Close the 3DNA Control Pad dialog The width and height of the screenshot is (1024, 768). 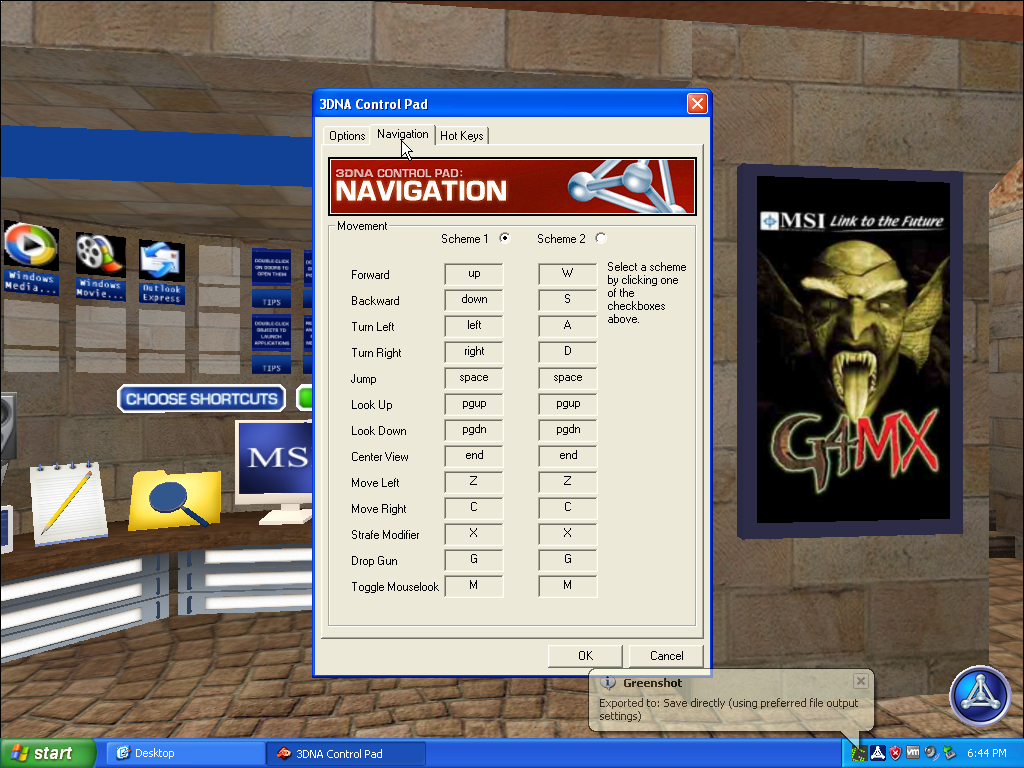(697, 104)
